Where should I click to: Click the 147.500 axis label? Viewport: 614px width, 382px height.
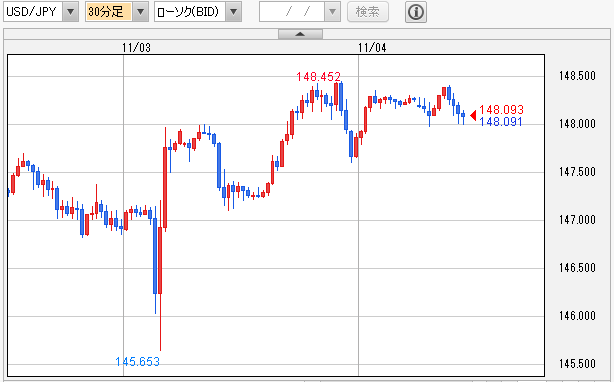(577, 171)
